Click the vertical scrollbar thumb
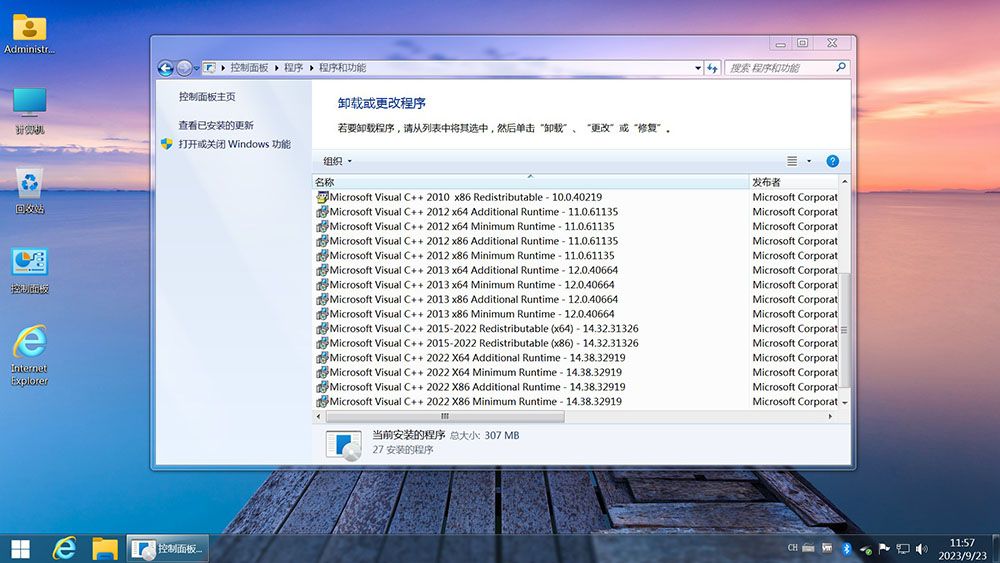The width and height of the screenshot is (1000, 563). (x=844, y=330)
